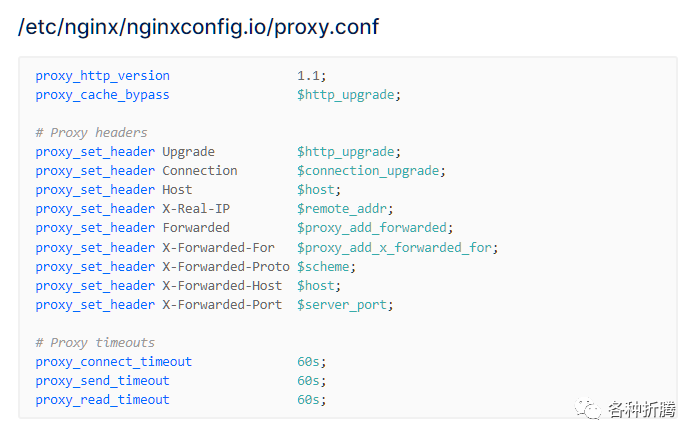This screenshot has width=698, height=440.
Task: Click the $proxy_add_x_forwarded_for variable
Action: (394, 248)
